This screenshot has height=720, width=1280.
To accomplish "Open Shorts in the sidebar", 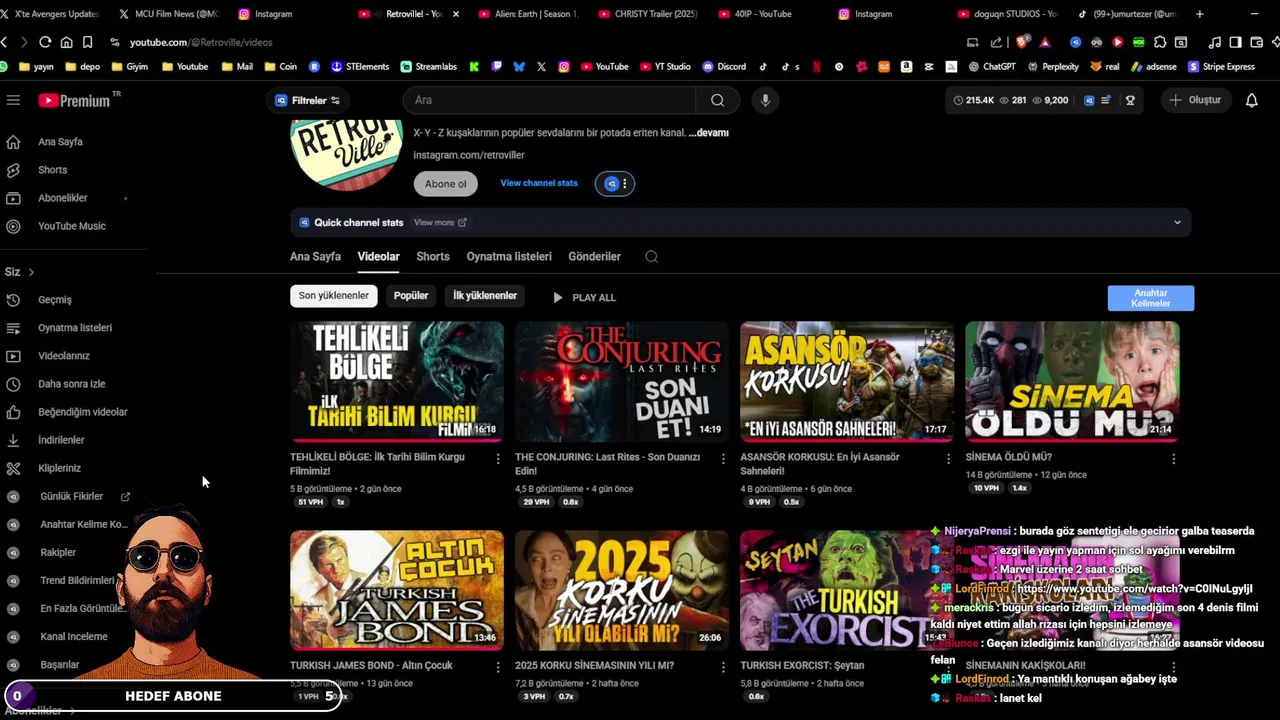I will (52, 170).
